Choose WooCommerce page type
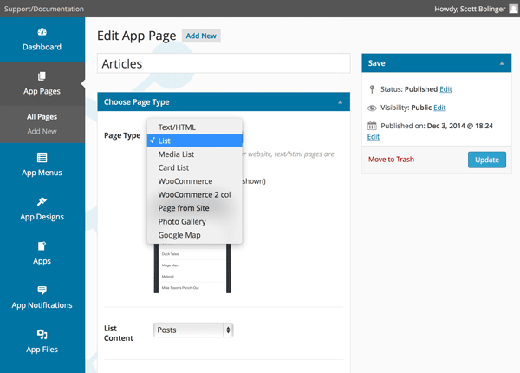The height and width of the screenshot is (373, 520). click(195, 181)
